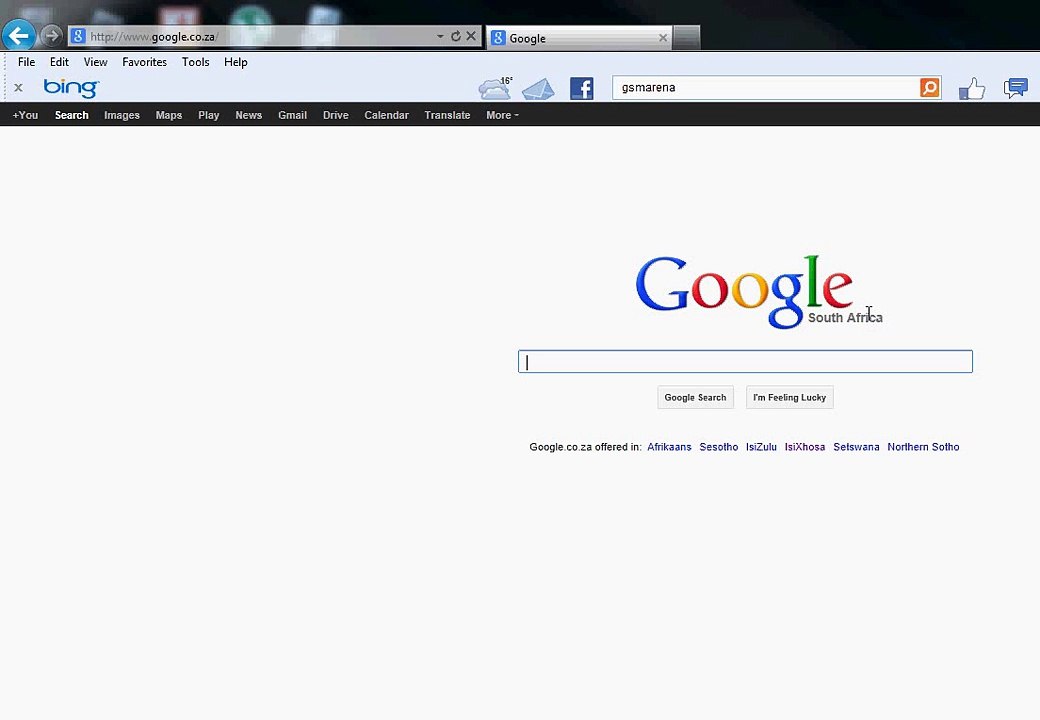Screen dimensions: 1040x720
Task: Click the I'm Feeling Lucky button
Action: [x=789, y=397]
